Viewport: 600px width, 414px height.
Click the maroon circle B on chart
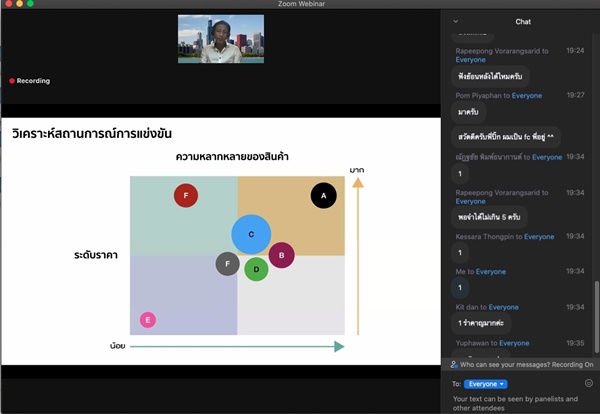[x=282, y=255]
